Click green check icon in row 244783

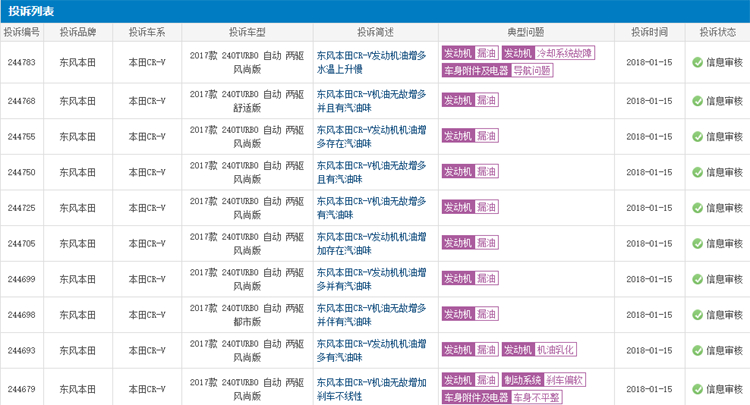point(697,63)
